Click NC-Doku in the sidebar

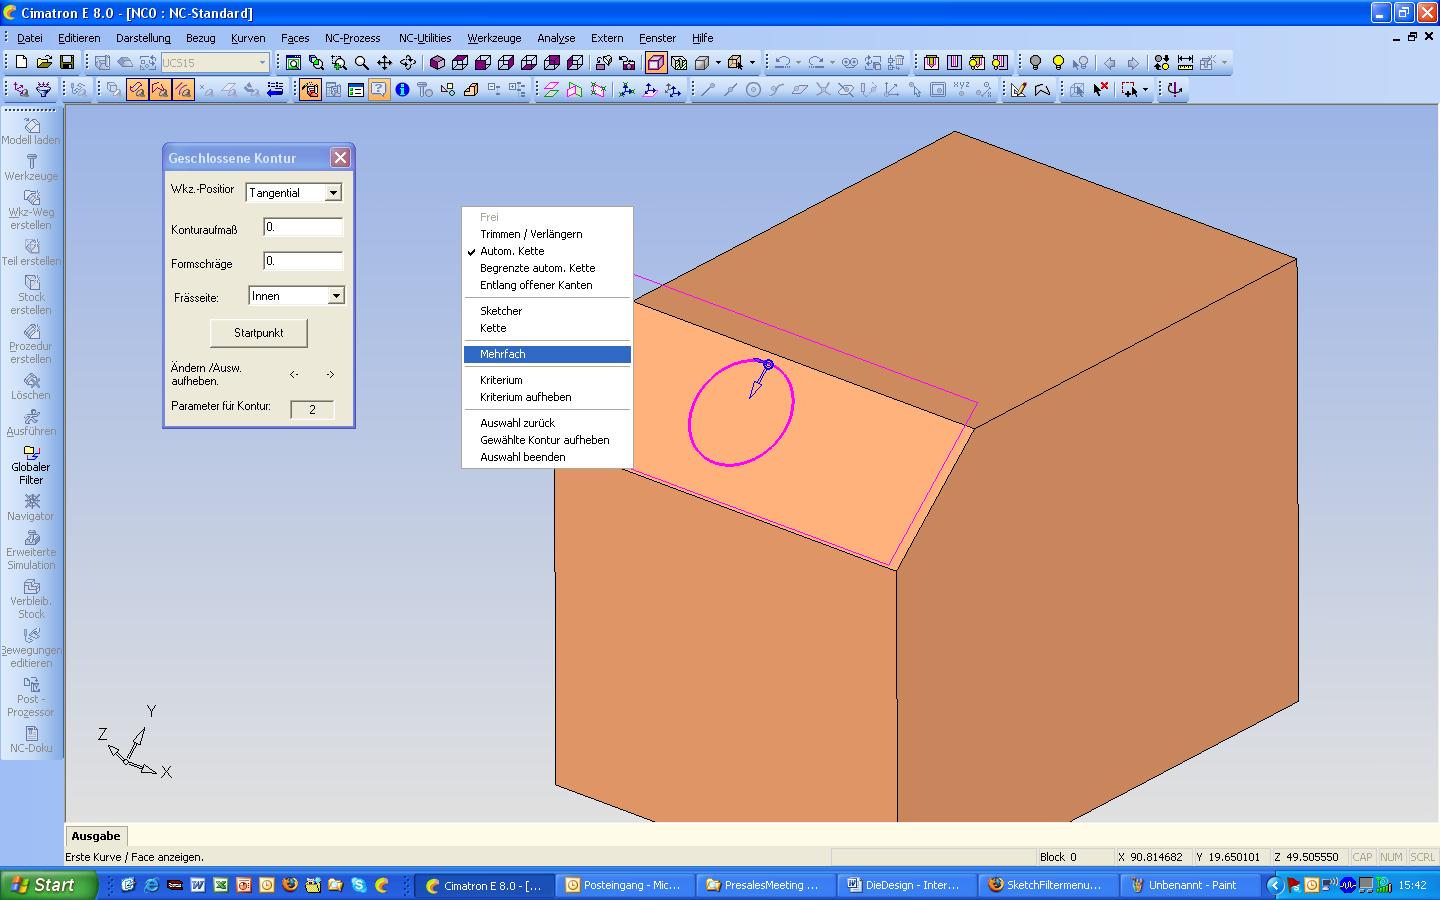[31, 740]
